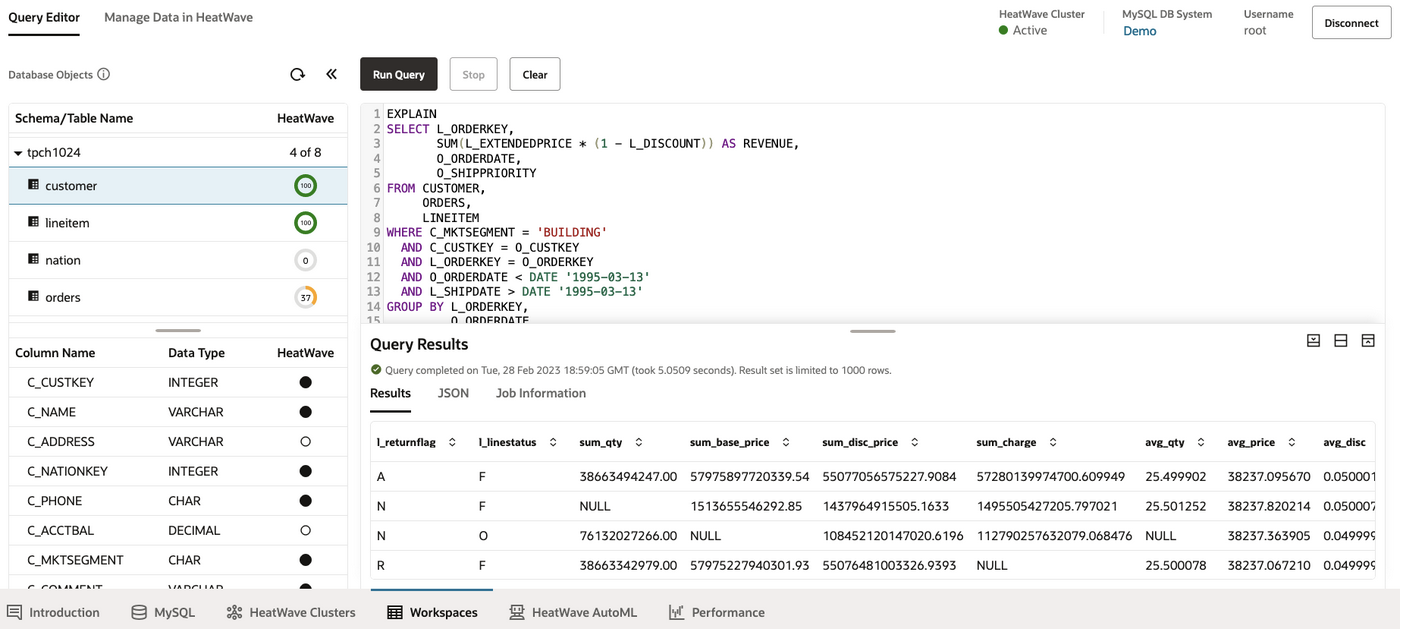The image size is (1402, 632).
Task: Click the results horizontal scrollbar
Action: [x=432, y=589]
